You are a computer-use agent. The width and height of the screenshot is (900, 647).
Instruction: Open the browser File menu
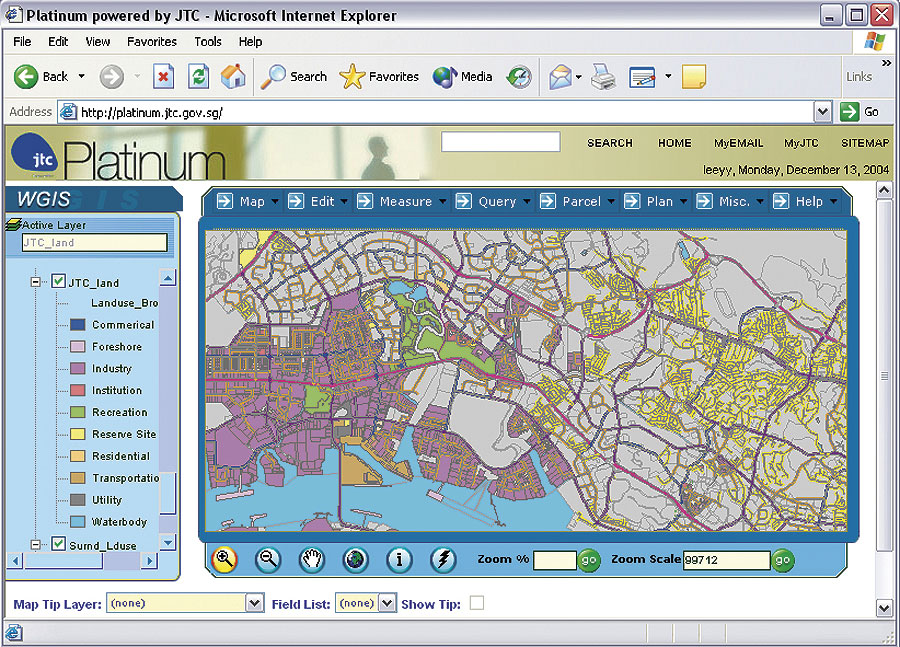pyautogui.click(x=22, y=41)
